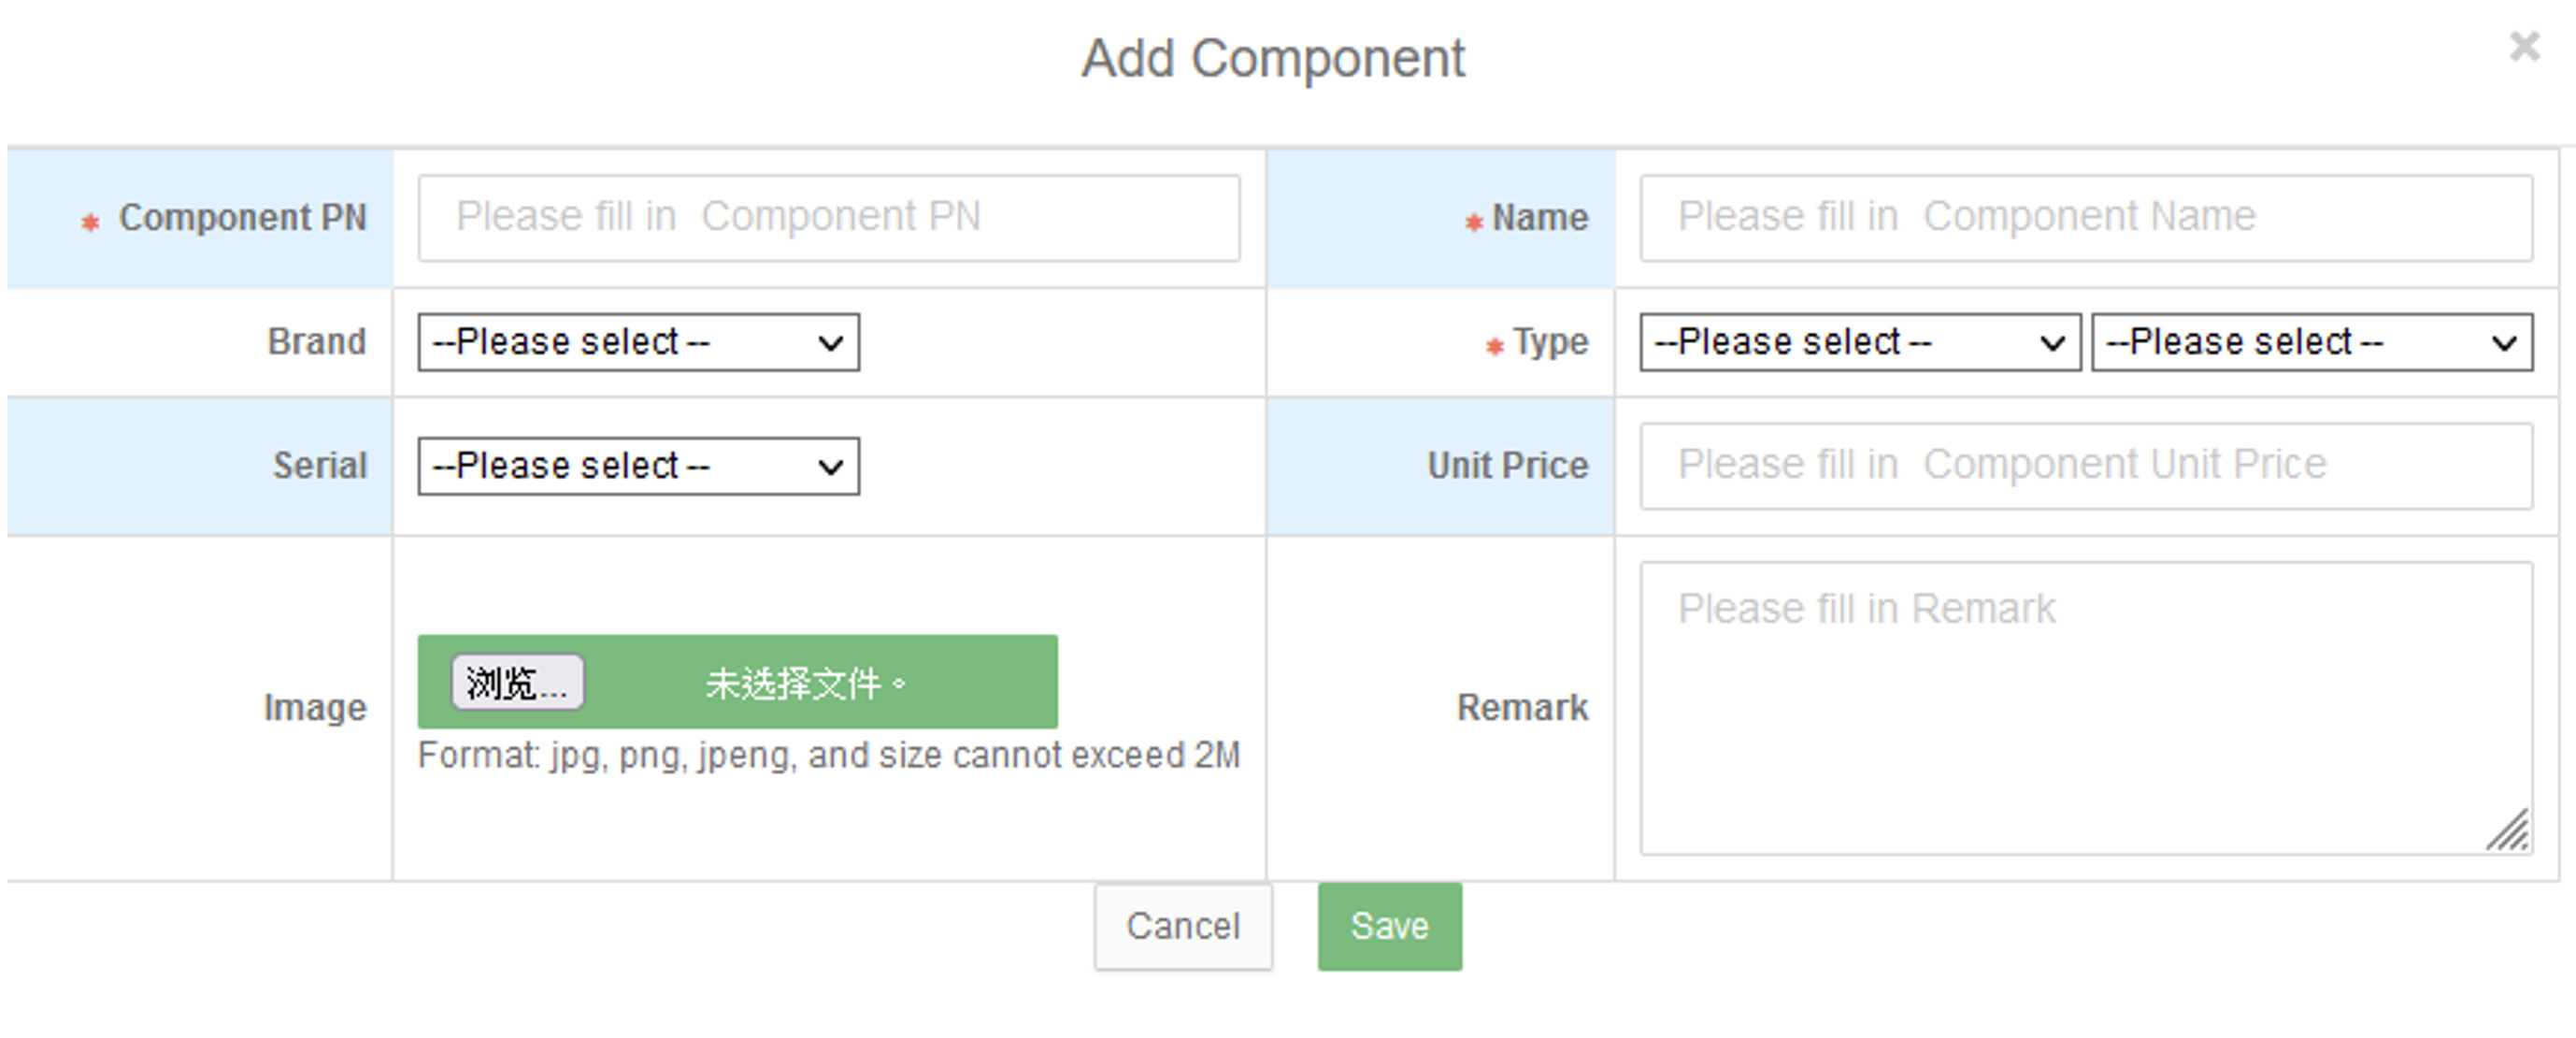Focus the Remark text area
2576x1038 pixels.
tap(2086, 708)
